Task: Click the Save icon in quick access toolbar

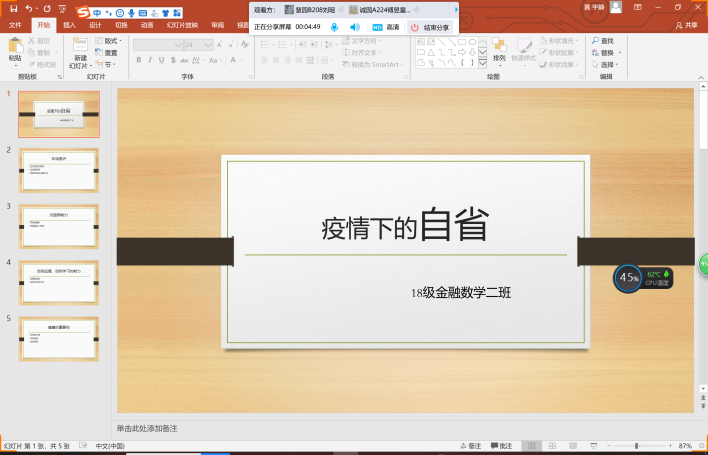Action: click(13, 8)
